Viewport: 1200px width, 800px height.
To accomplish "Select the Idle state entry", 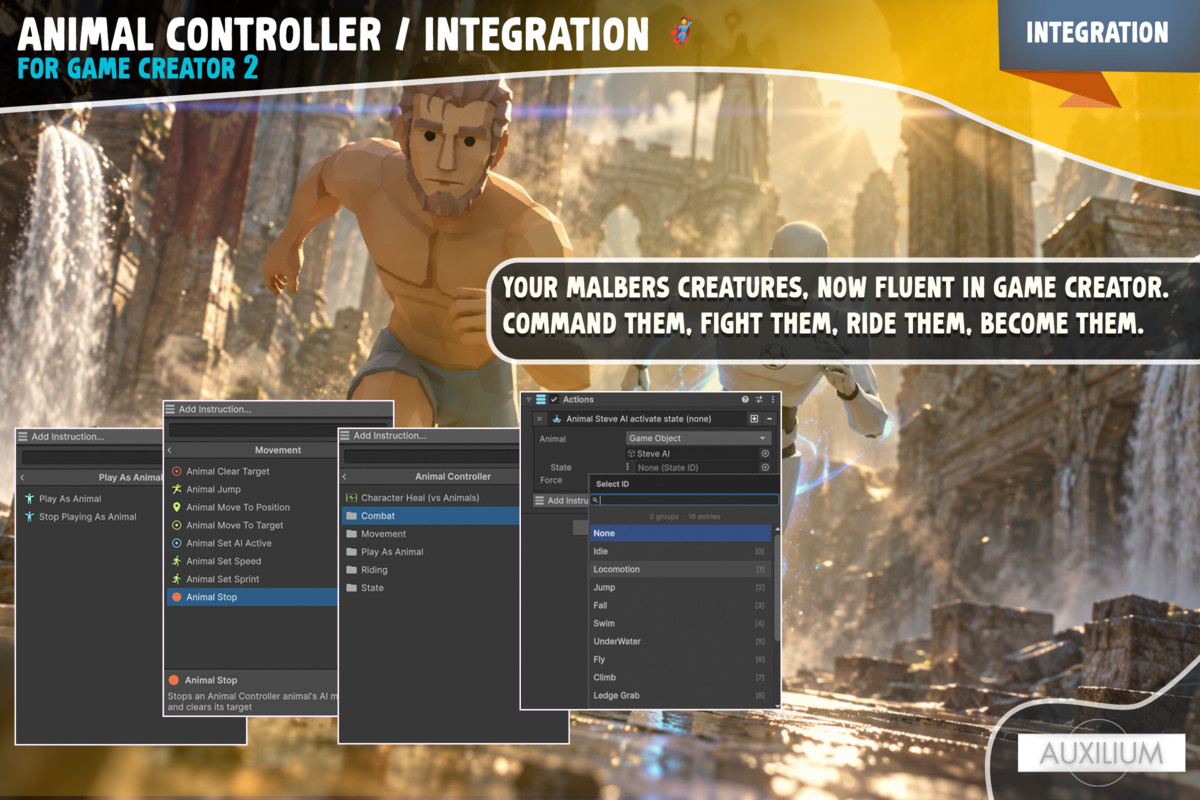I will pyautogui.click(x=680, y=551).
